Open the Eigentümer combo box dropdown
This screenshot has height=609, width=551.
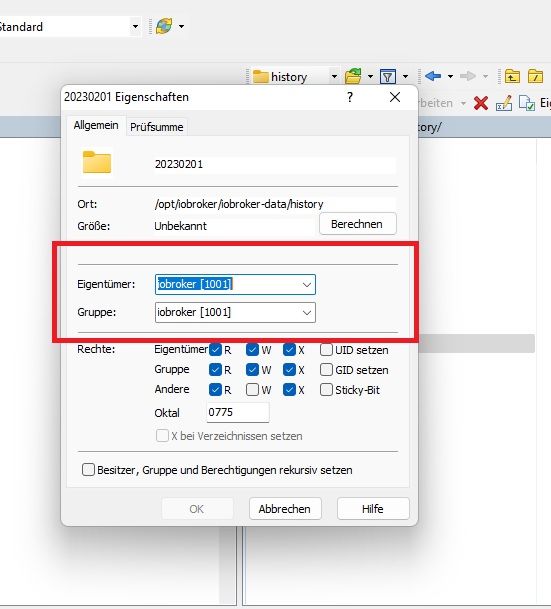(307, 285)
